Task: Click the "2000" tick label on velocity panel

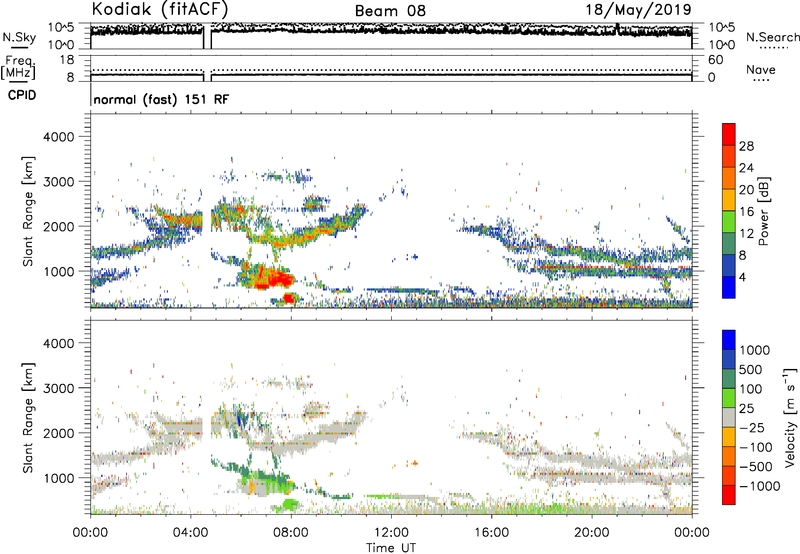Action: [59, 433]
